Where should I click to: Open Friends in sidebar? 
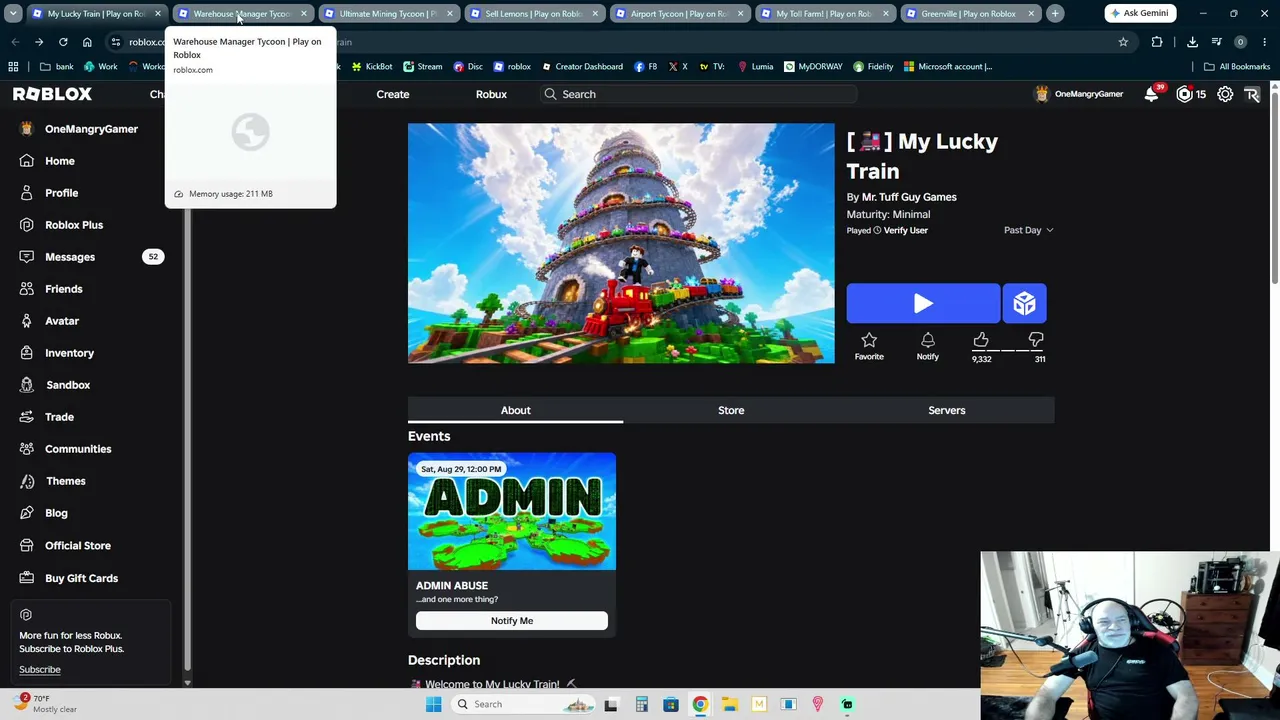pyautogui.click(x=63, y=289)
